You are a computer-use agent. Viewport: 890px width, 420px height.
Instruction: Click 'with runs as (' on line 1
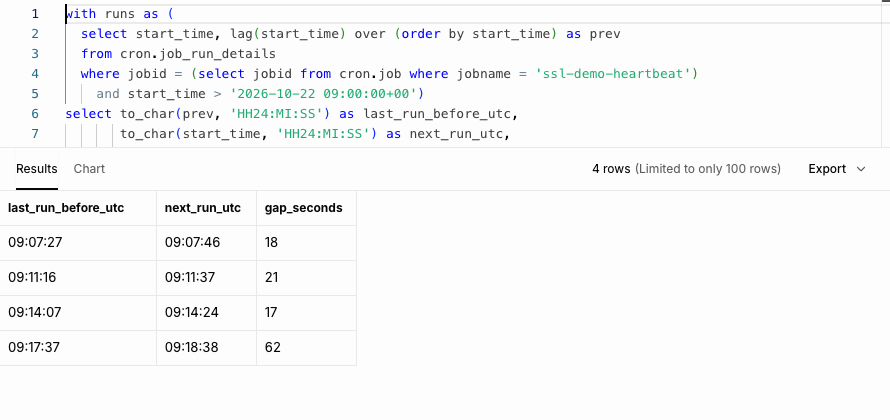click(120, 14)
